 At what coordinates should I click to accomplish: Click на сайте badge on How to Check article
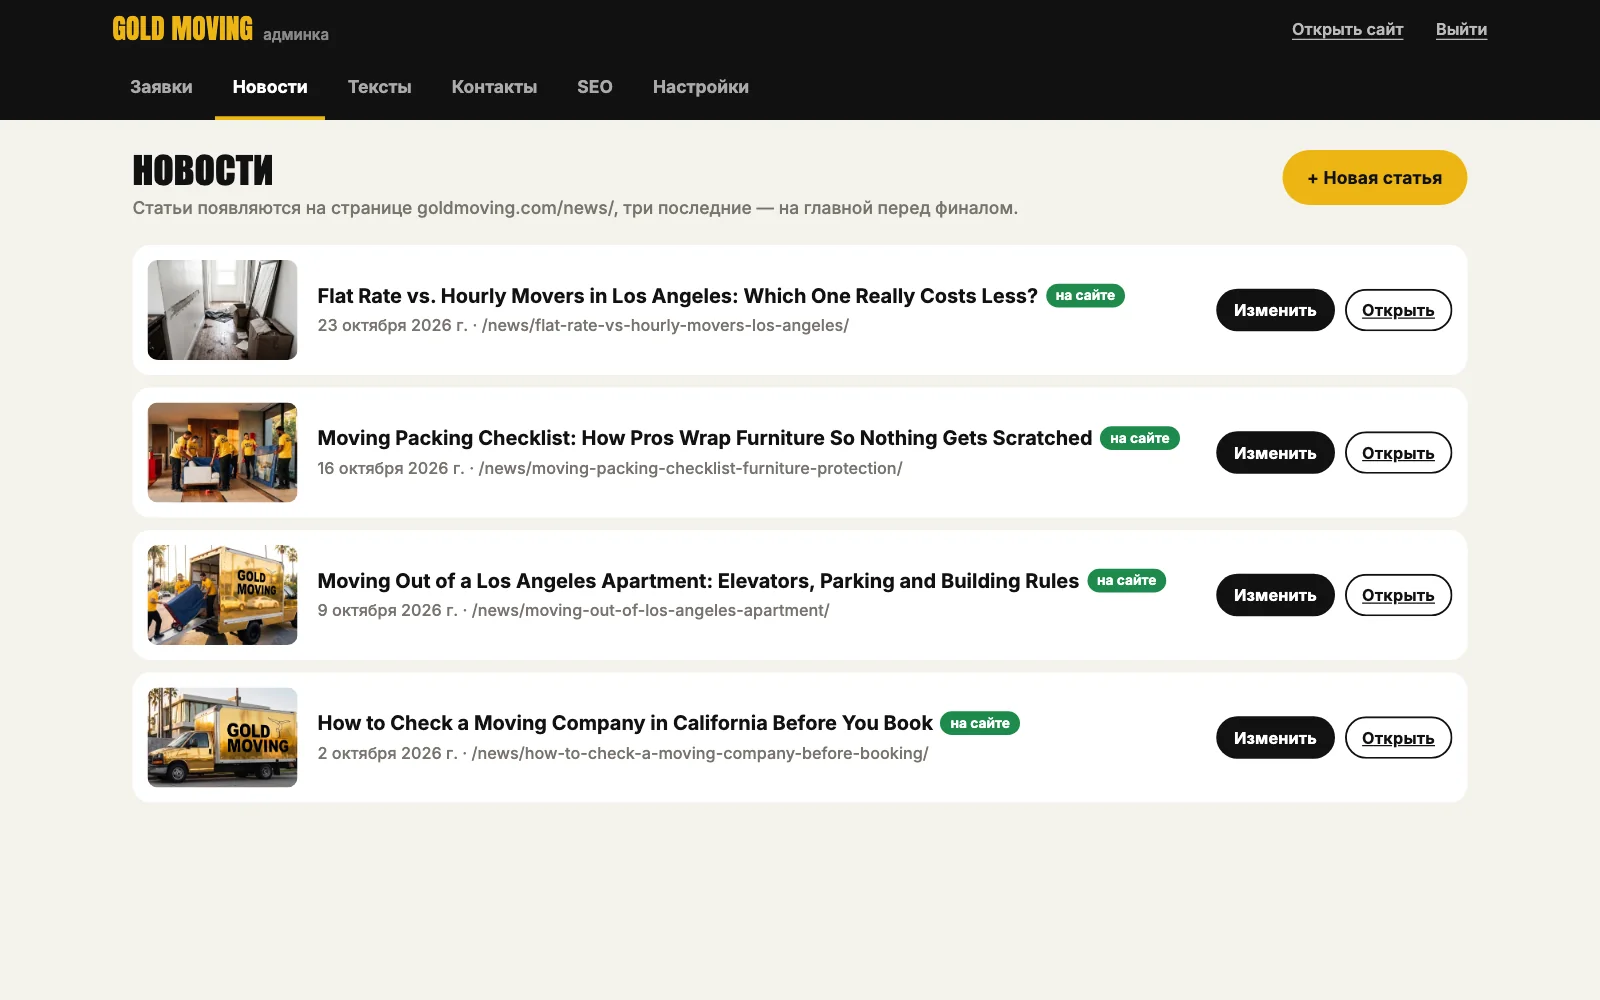click(x=980, y=723)
